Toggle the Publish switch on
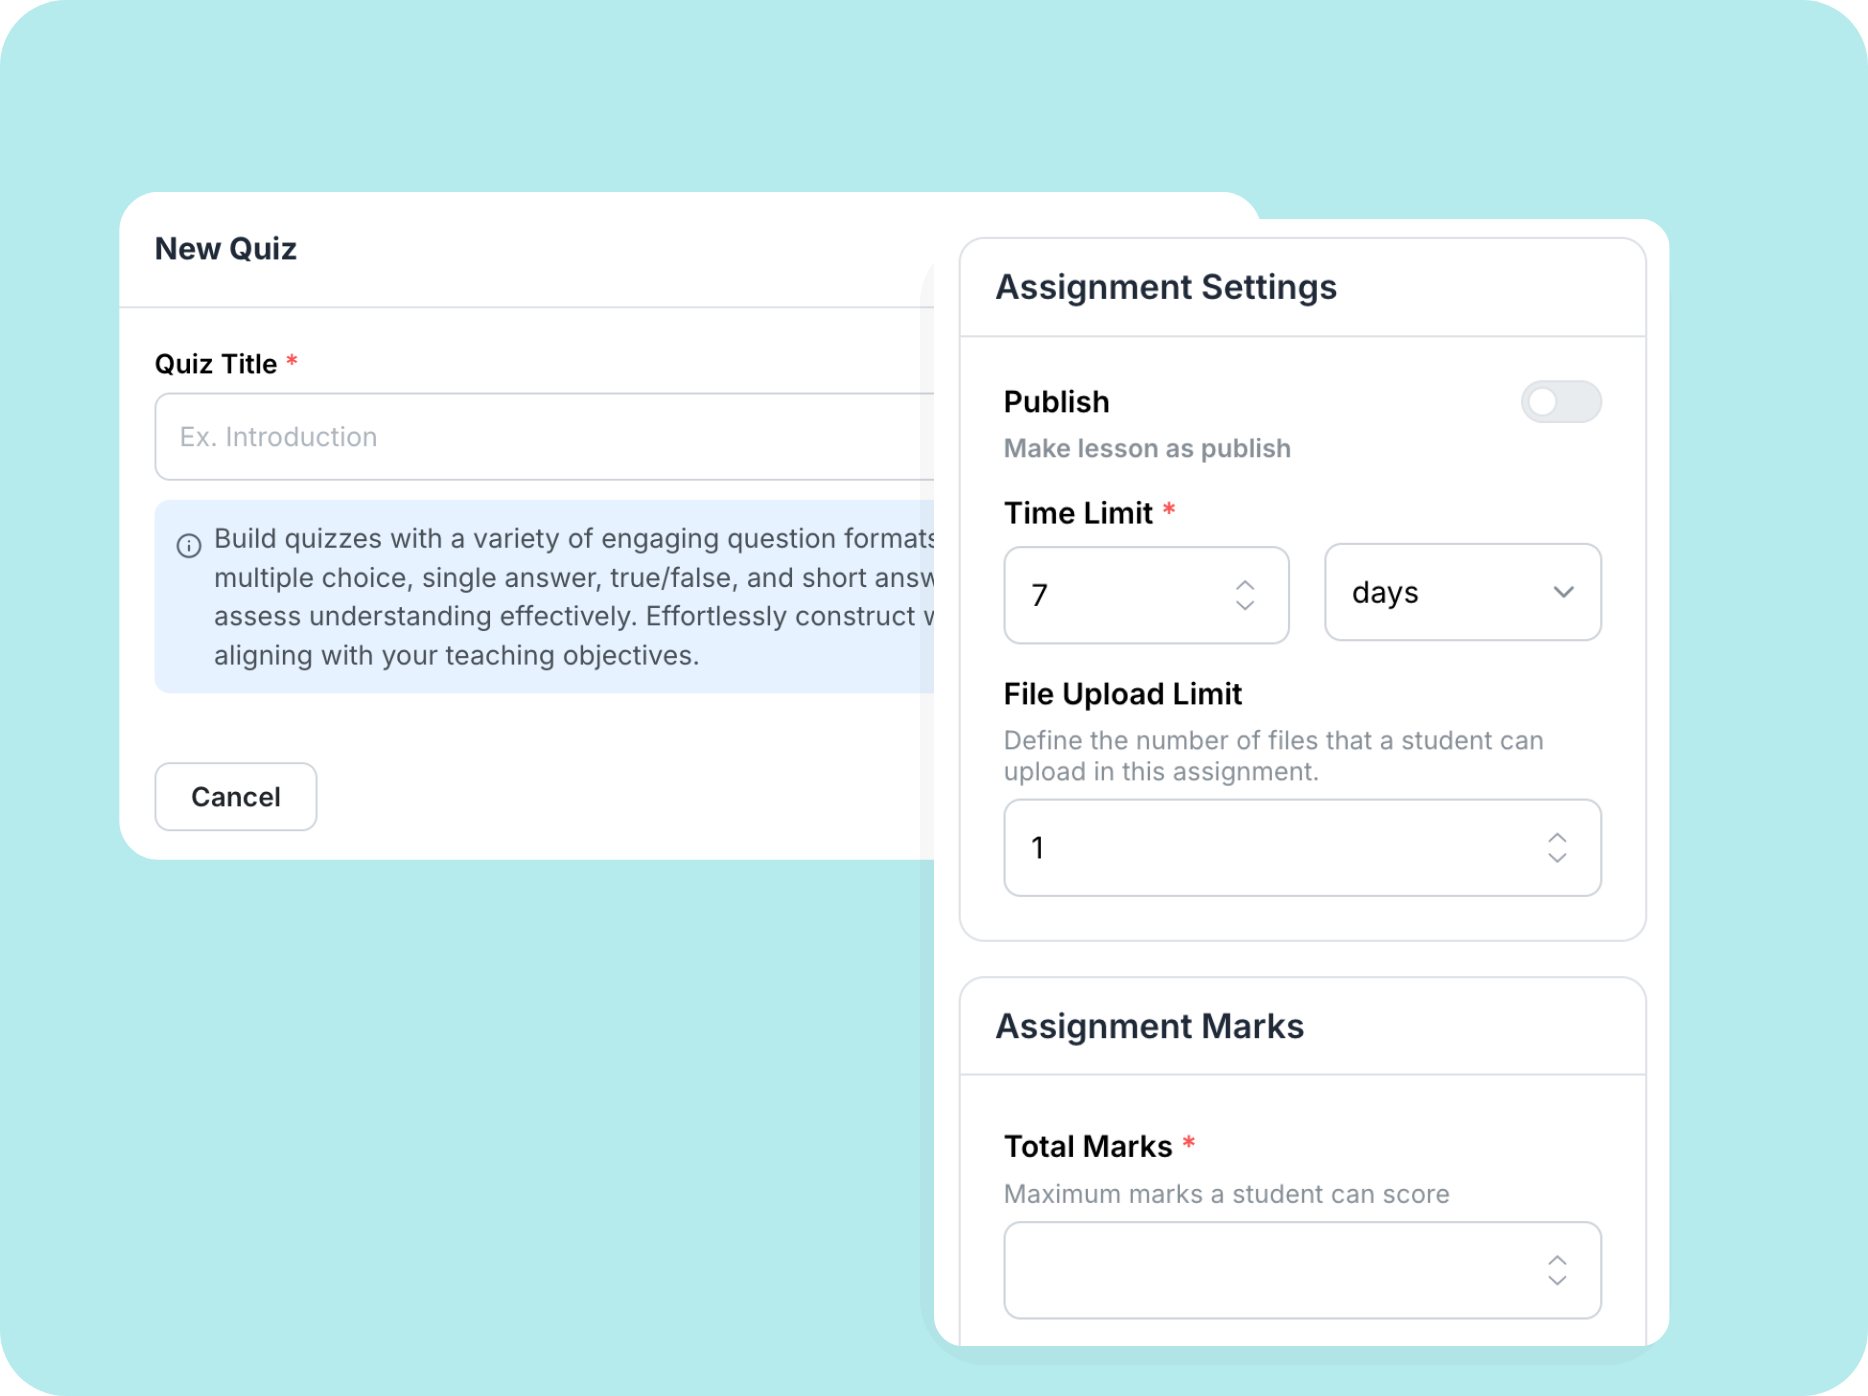Screen dimensions: 1868x1396 tap(1561, 402)
